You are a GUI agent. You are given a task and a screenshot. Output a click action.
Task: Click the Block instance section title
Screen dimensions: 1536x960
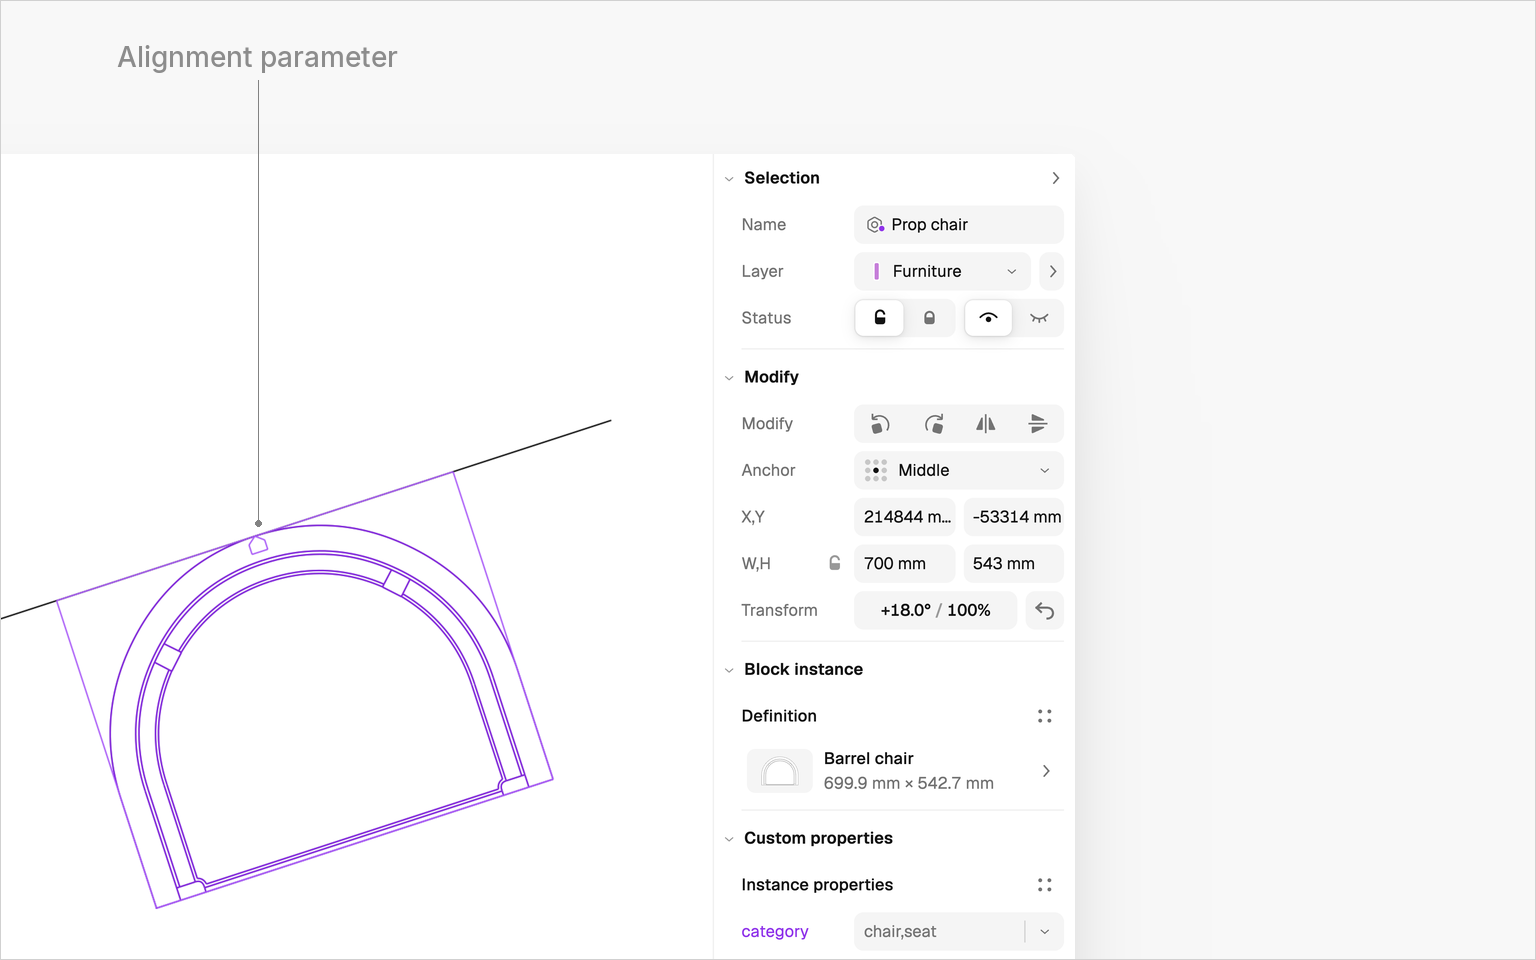803,670
